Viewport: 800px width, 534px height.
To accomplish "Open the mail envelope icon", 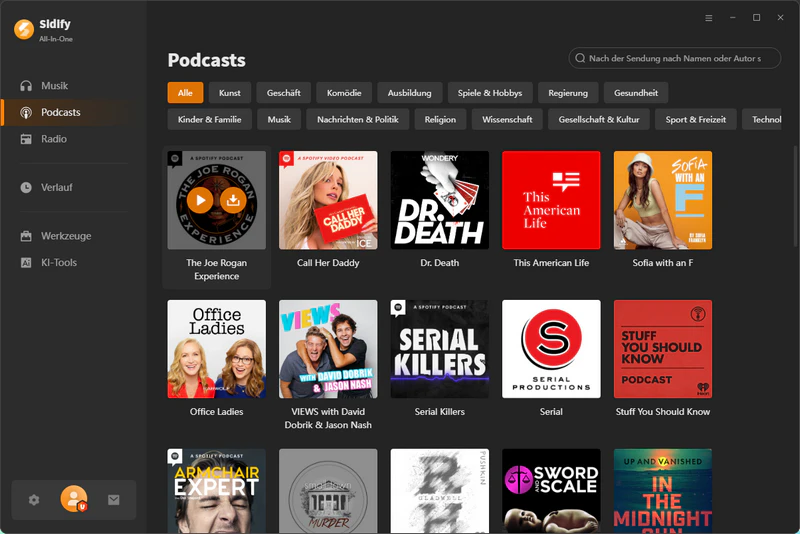I will [x=114, y=500].
